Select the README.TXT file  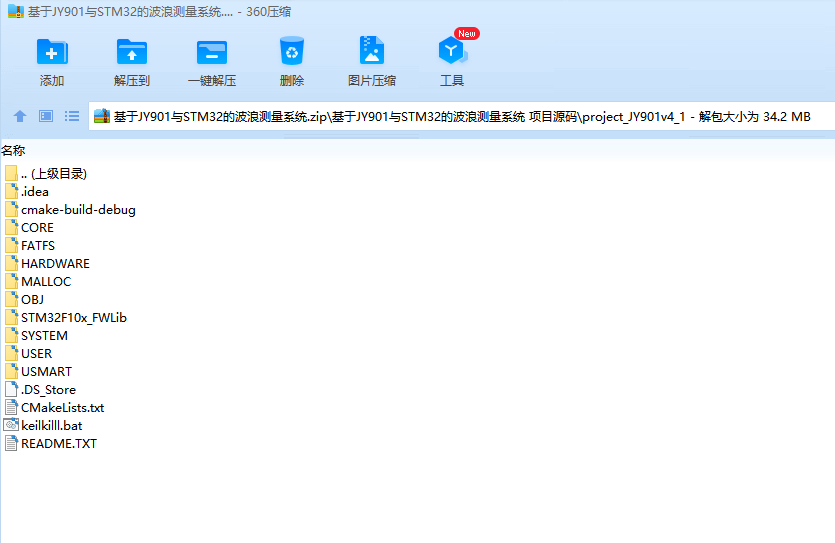[51, 443]
